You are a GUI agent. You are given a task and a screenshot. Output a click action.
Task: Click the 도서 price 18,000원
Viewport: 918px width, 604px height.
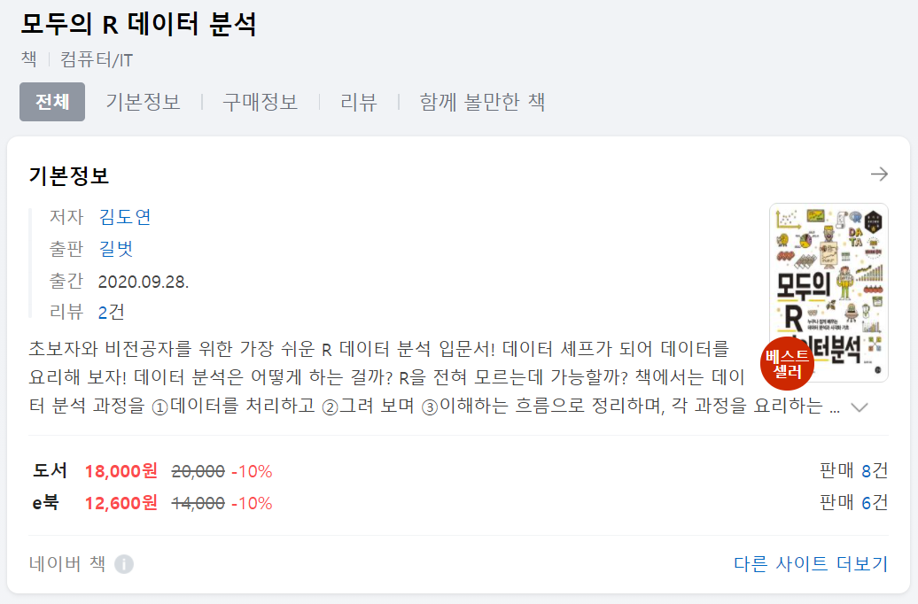pos(121,471)
